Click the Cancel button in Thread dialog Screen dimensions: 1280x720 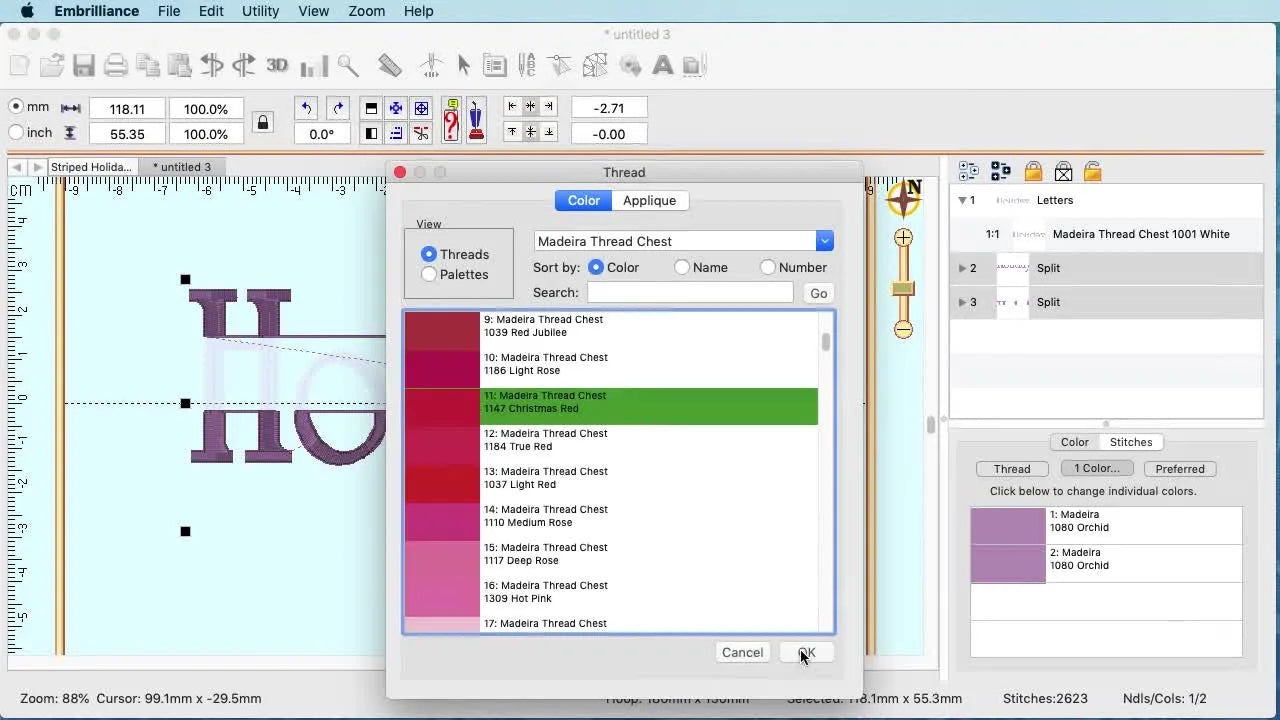pos(742,652)
